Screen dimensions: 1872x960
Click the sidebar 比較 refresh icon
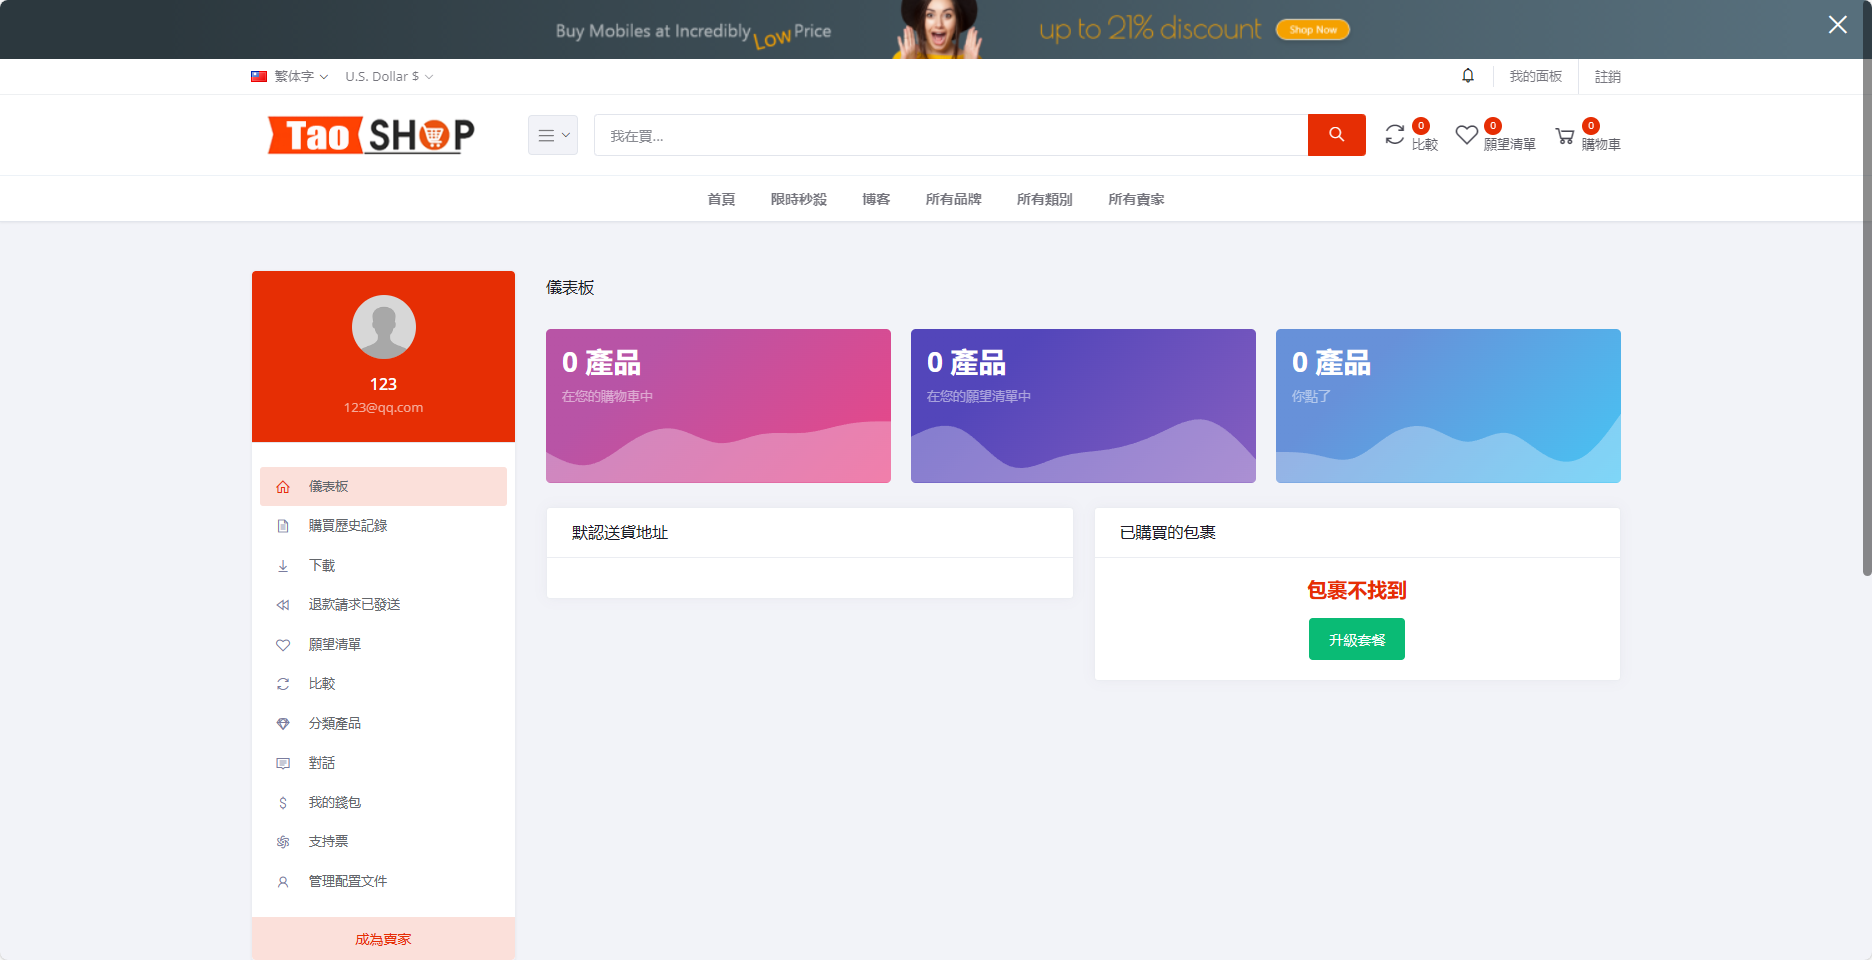click(283, 684)
